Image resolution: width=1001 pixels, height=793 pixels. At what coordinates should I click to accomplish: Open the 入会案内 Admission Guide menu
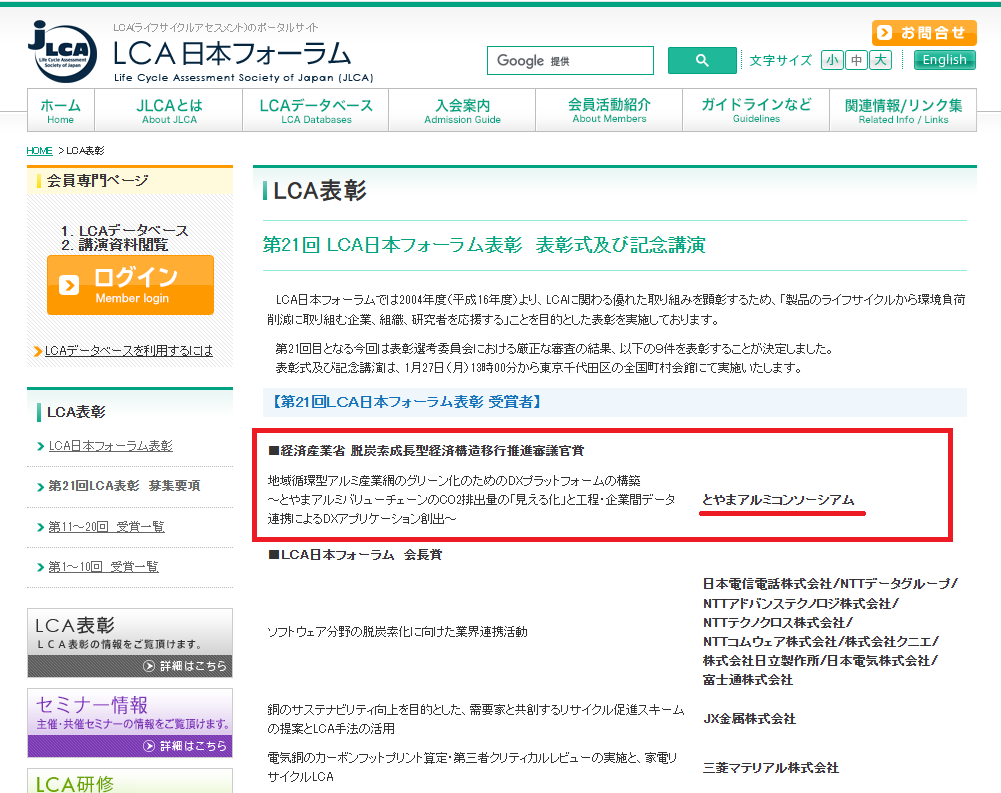(x=462, y=110)
